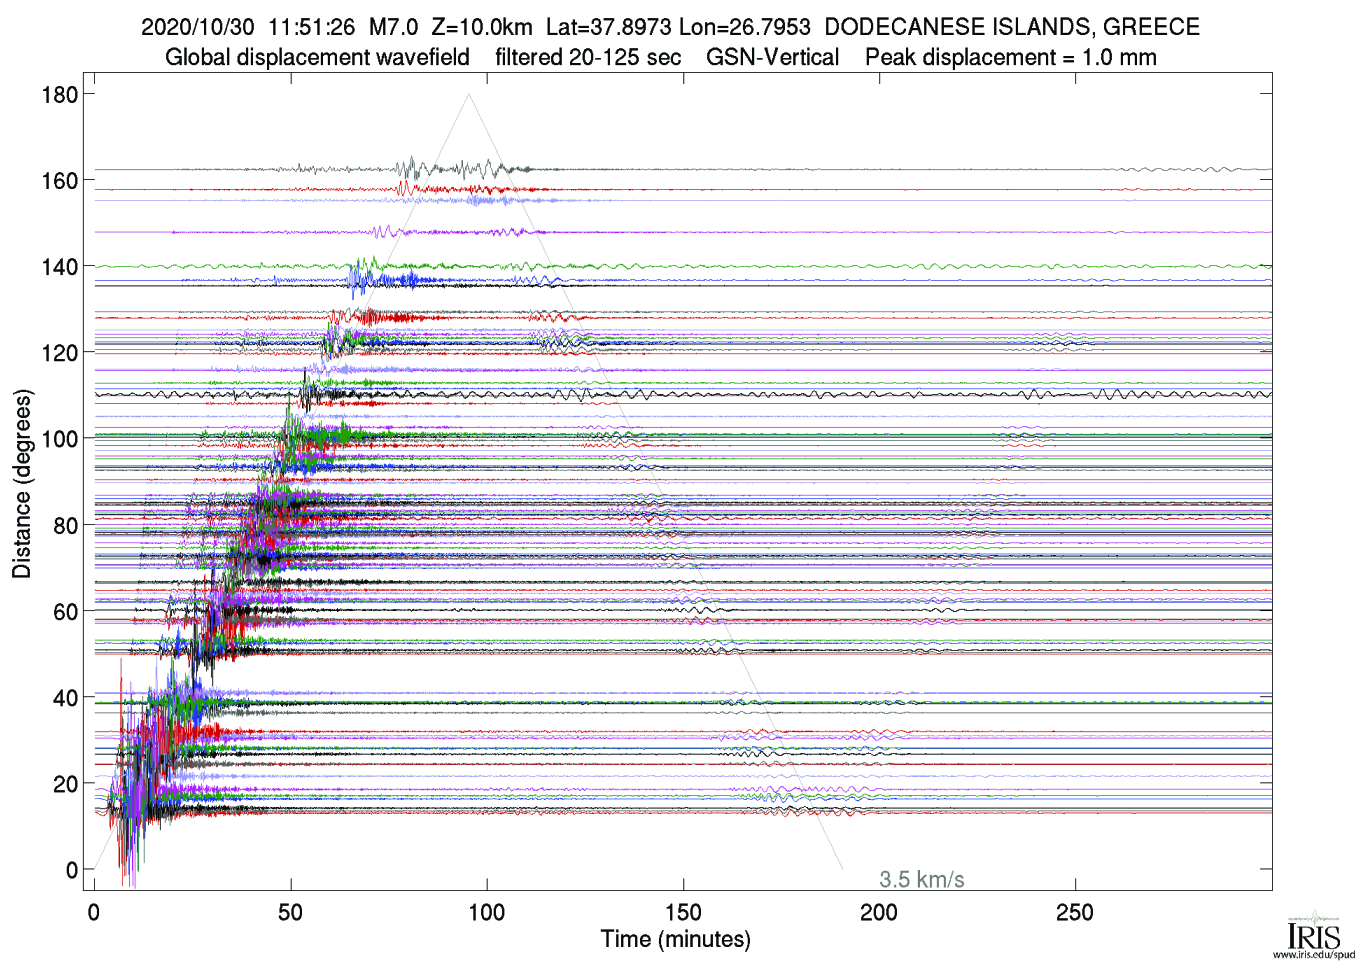Click the Peak displacement = 1.0 mm text
The height and width of the screenshot is (961, 1362).
click(x=1010, y=58)
